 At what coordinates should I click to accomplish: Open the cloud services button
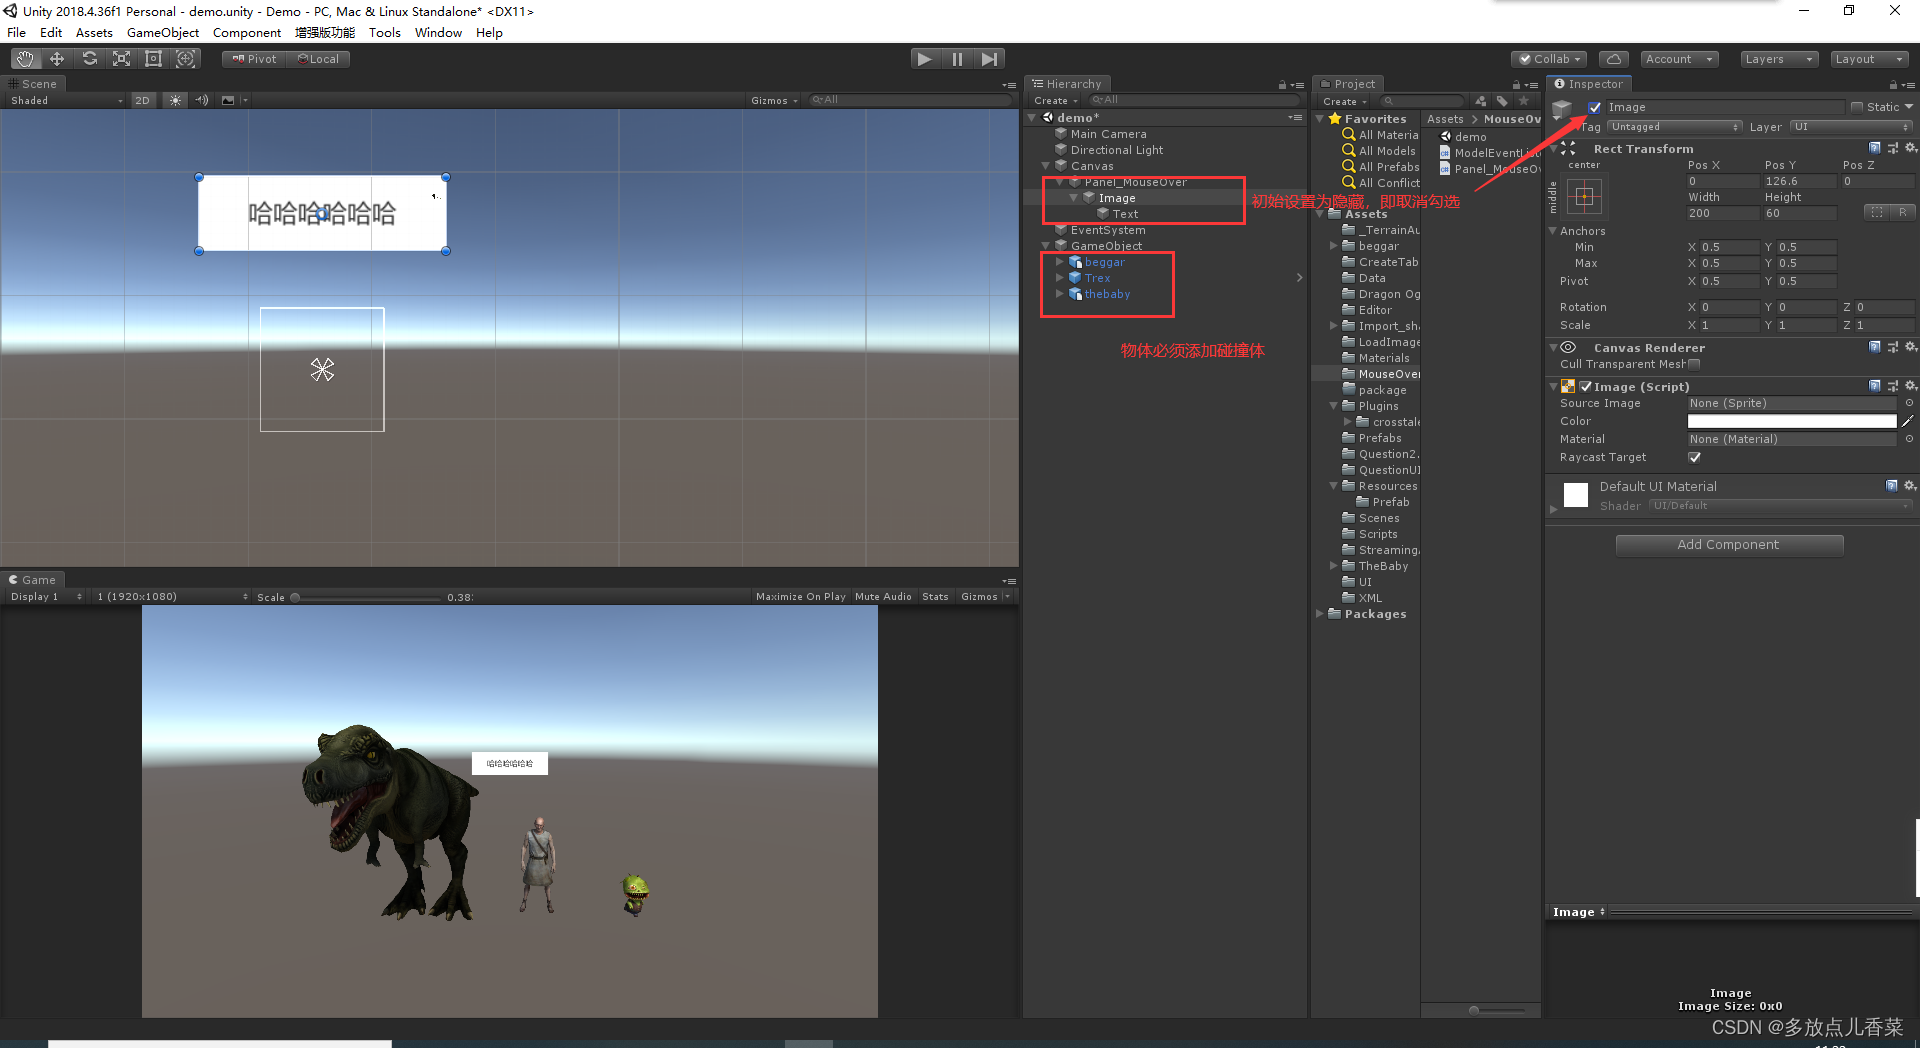click(x=1613, y=59)
